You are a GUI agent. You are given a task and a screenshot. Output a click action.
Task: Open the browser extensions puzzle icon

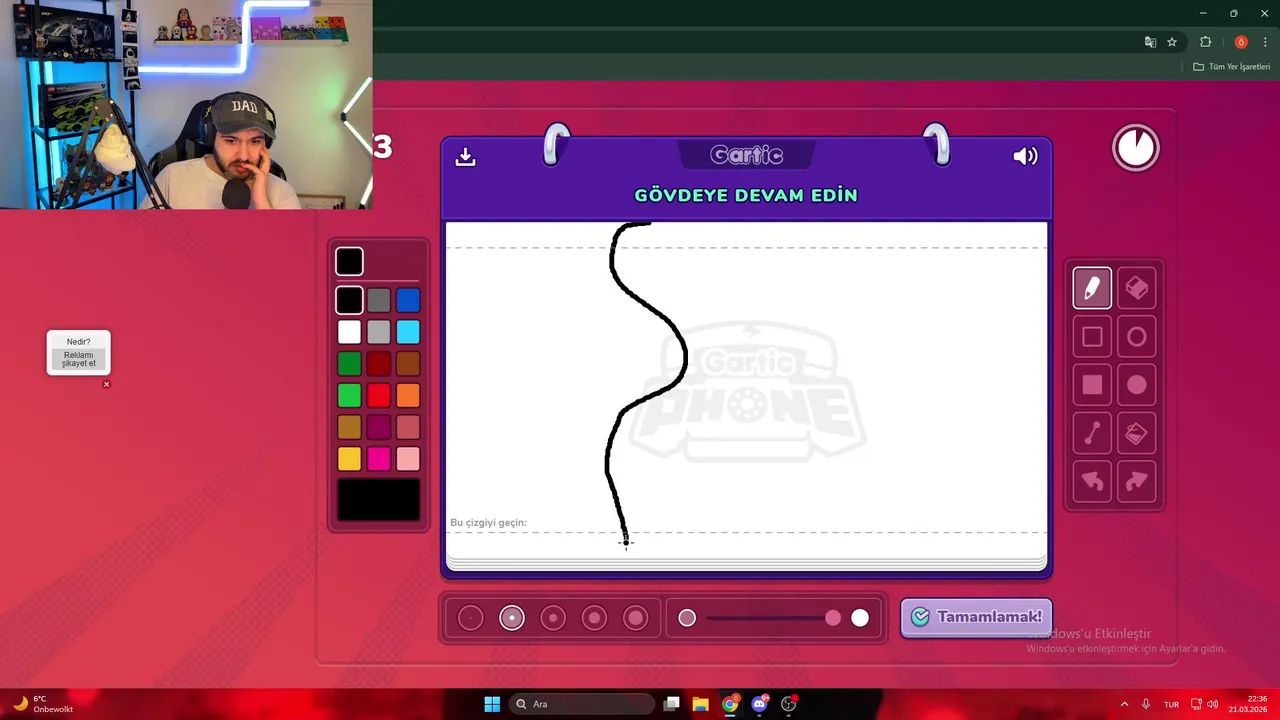pyautogui.click(x=1205, y=42)
